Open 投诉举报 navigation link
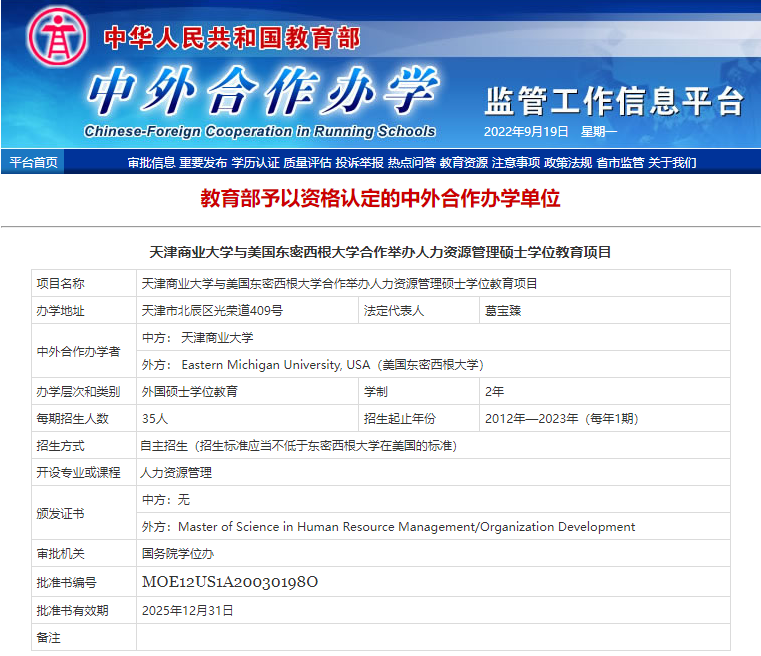Viewport: 761px width, 656px height. pos(359,163)
